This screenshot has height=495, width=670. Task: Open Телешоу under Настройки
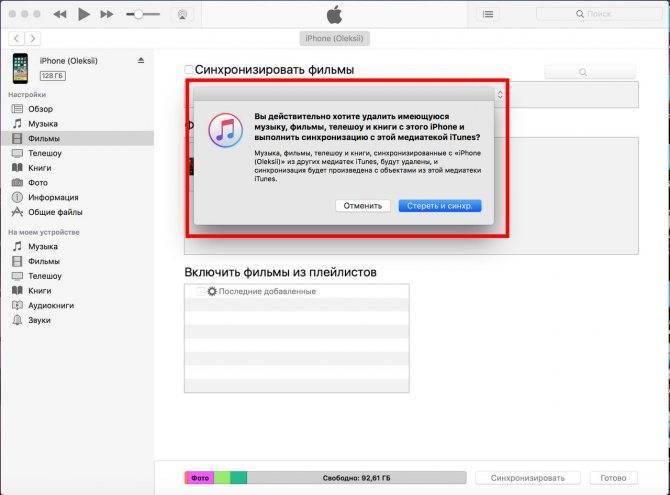[x=45, y=153]
